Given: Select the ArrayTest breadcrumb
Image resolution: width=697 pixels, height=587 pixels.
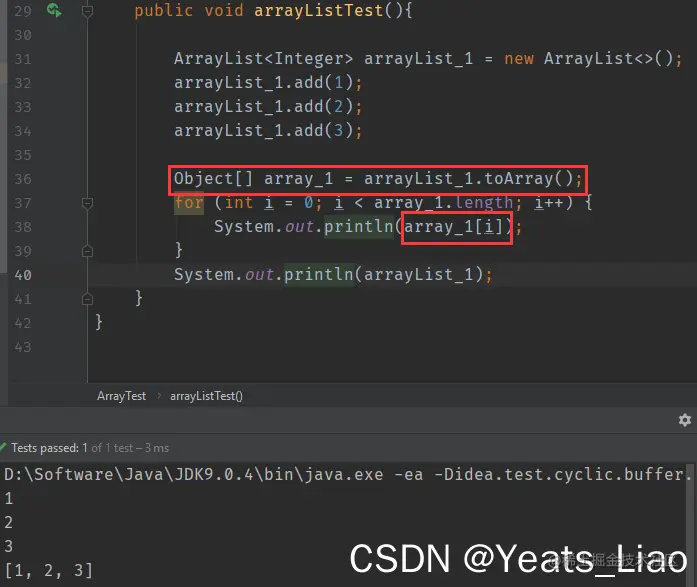Looking at the screenshot, I should [x=121, y=396].
